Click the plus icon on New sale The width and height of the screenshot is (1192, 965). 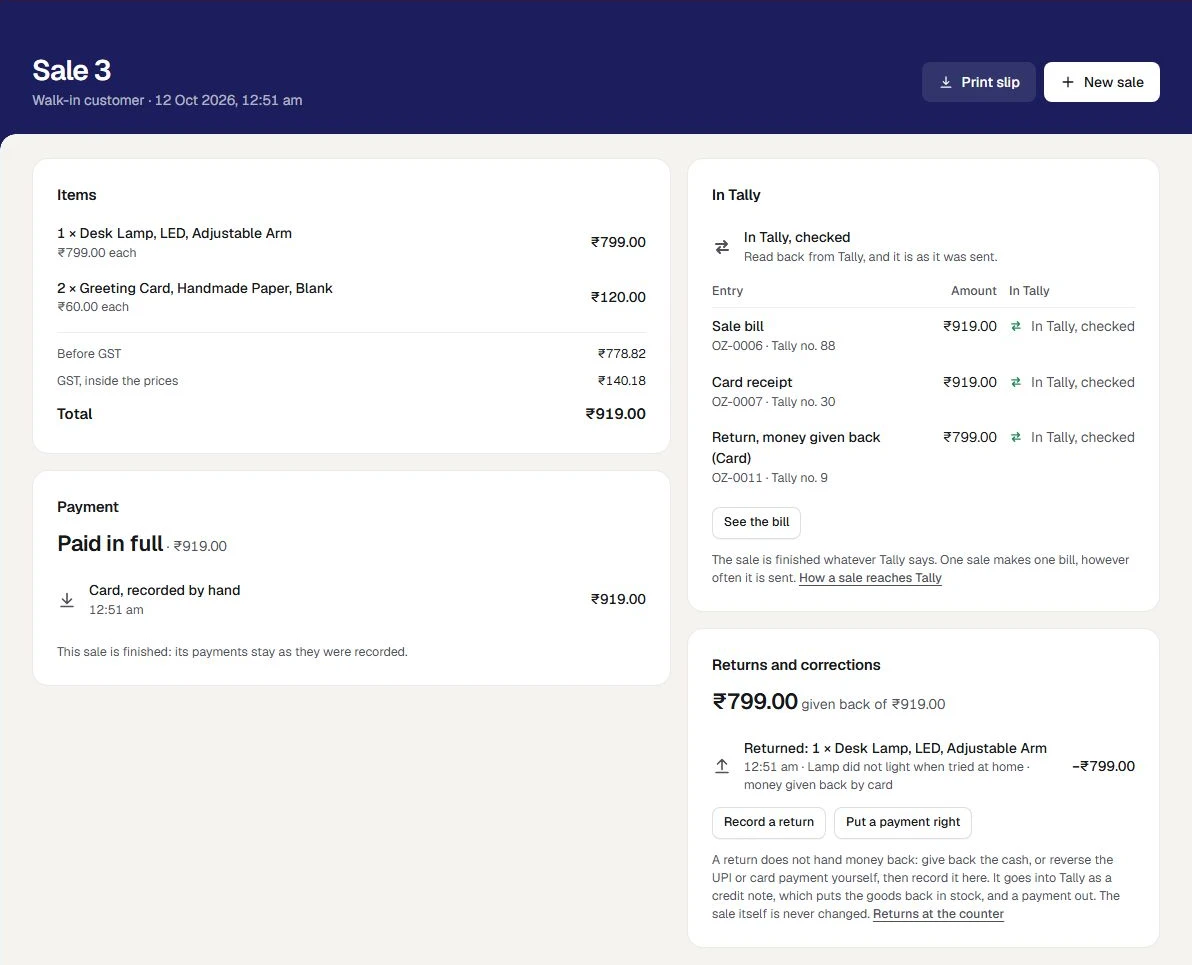click(x=1068, y=82)
